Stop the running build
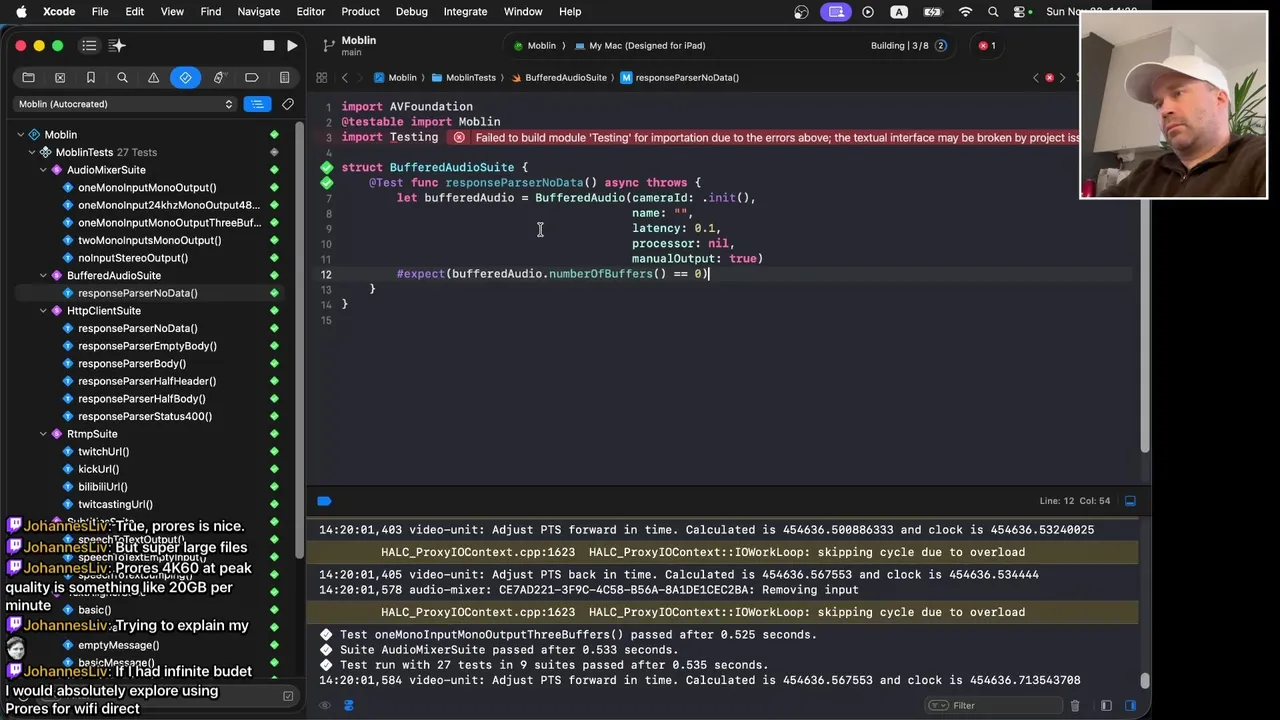This screenshot has height=720, width=1280. [268, 45]
